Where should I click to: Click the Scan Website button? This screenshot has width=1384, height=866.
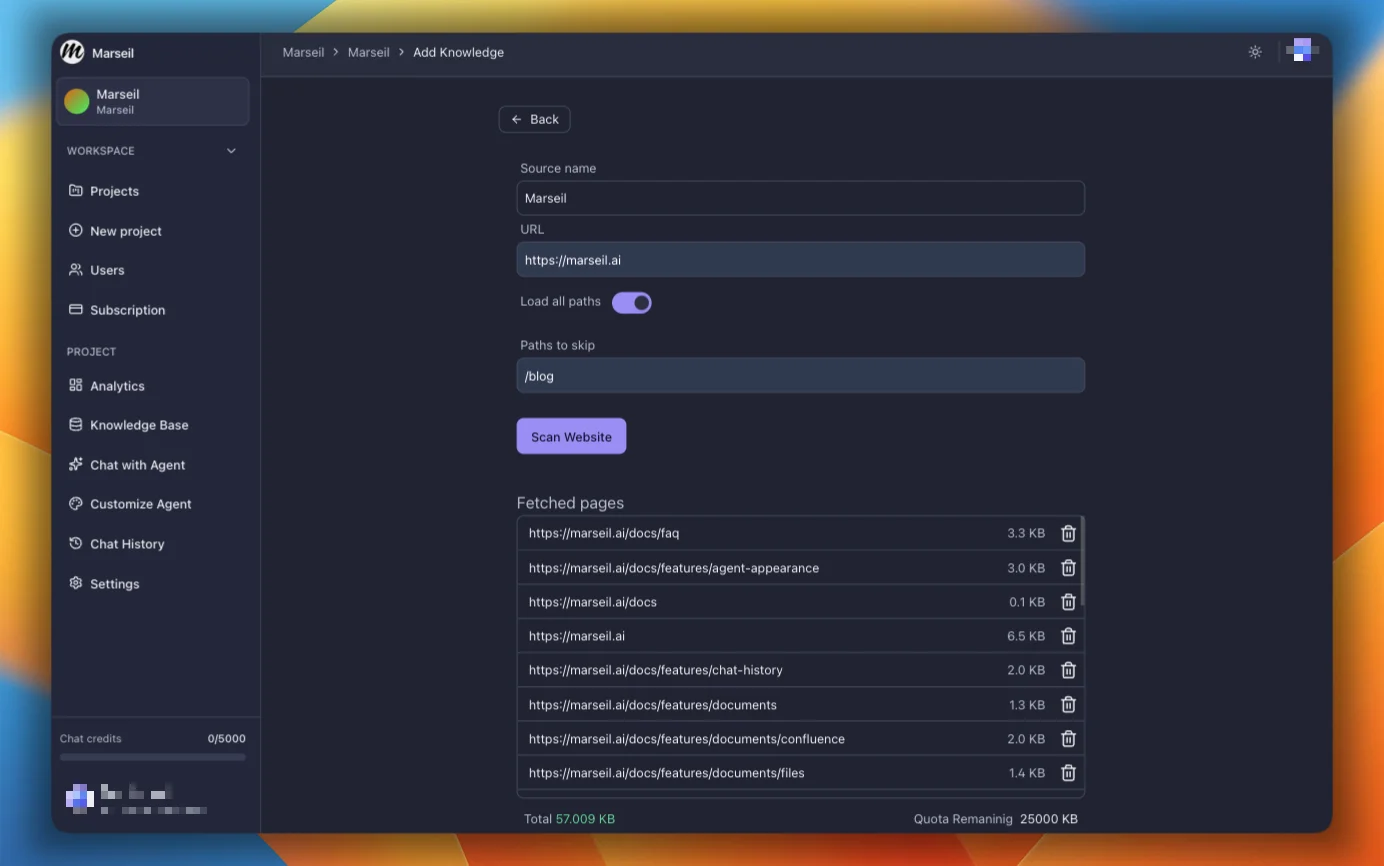571,436
